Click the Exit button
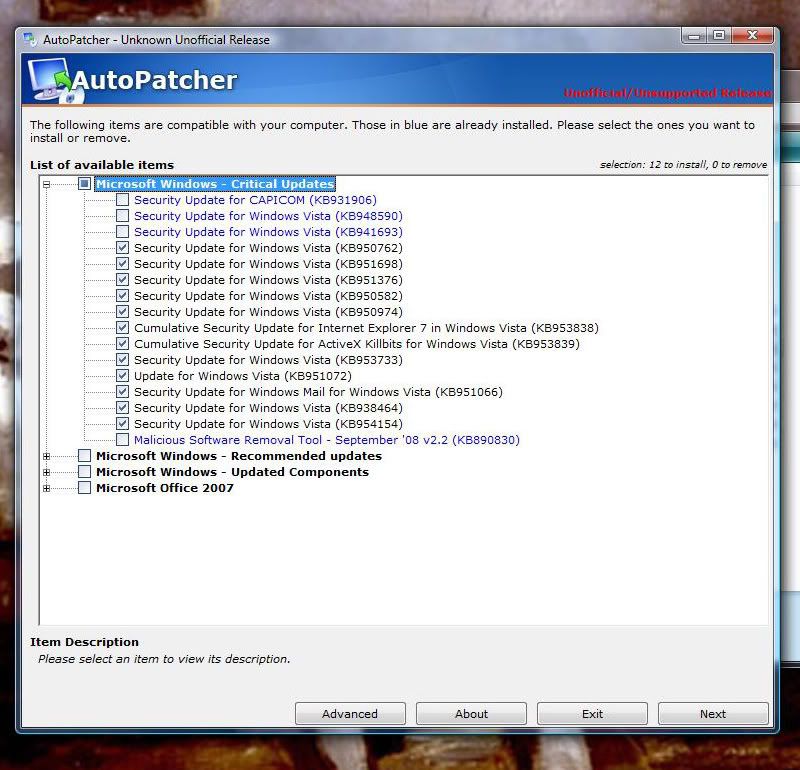The height and width of the screenshot is (770, 800). click(592, 713)
